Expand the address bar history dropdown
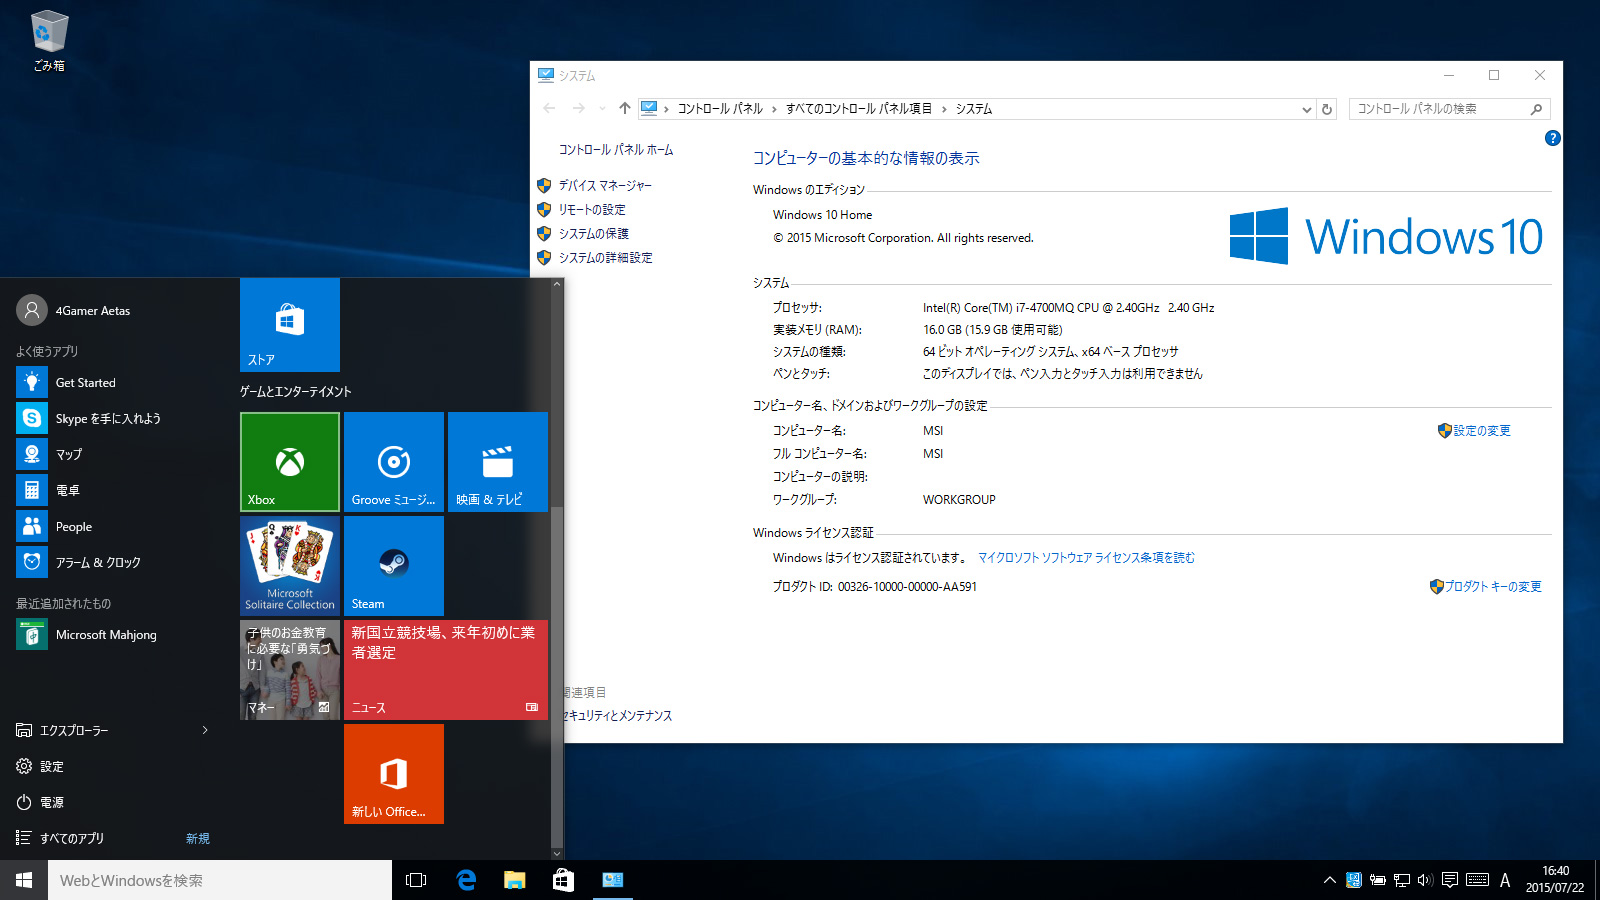 point(1306,109)
